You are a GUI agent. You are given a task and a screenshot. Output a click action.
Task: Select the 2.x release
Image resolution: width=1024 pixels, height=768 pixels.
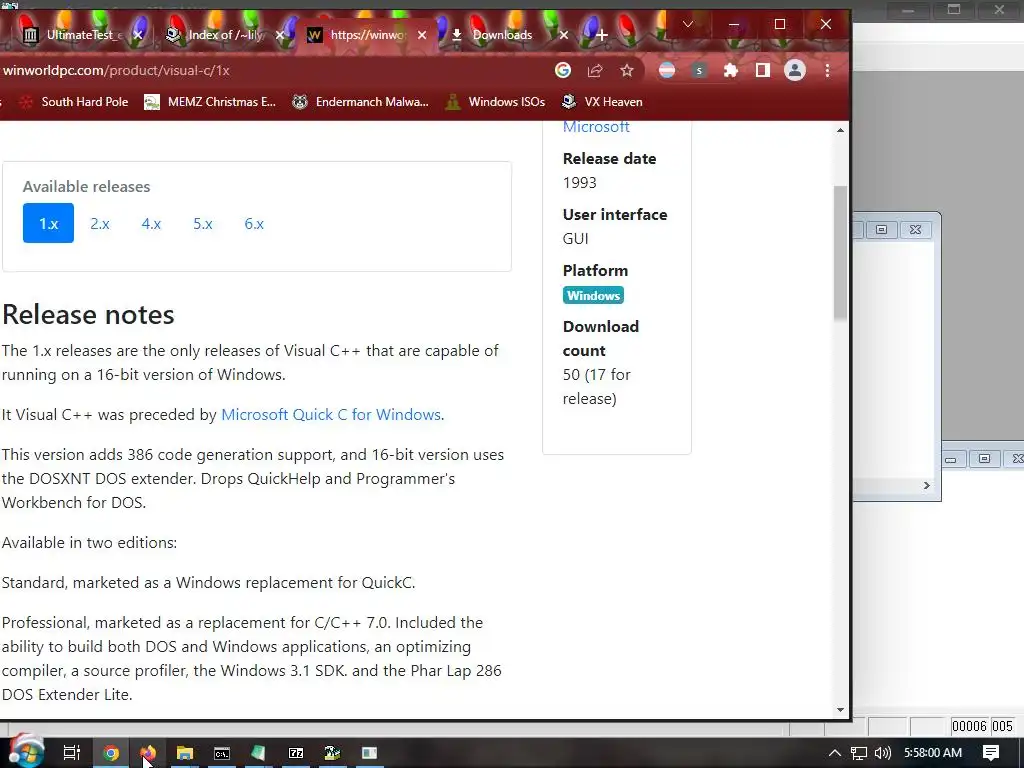point(100,223)
